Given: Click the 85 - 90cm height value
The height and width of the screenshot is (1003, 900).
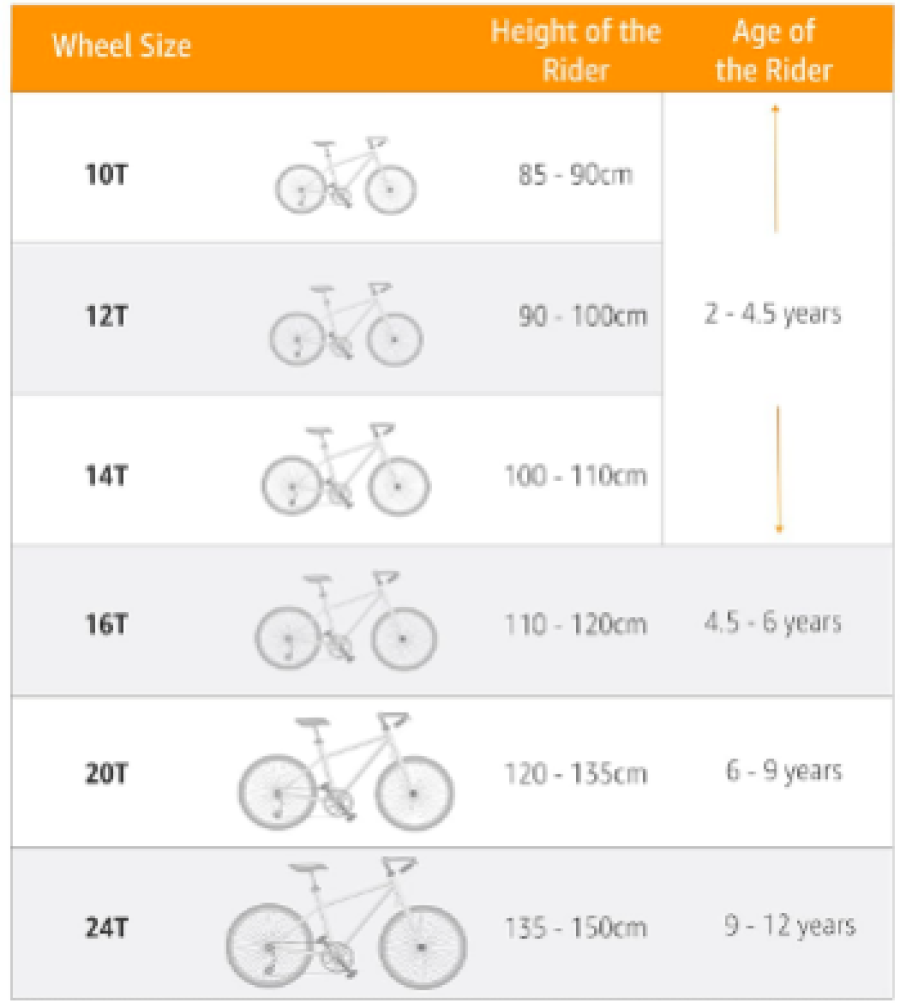Looking at the screenshot, I should 575,174.
